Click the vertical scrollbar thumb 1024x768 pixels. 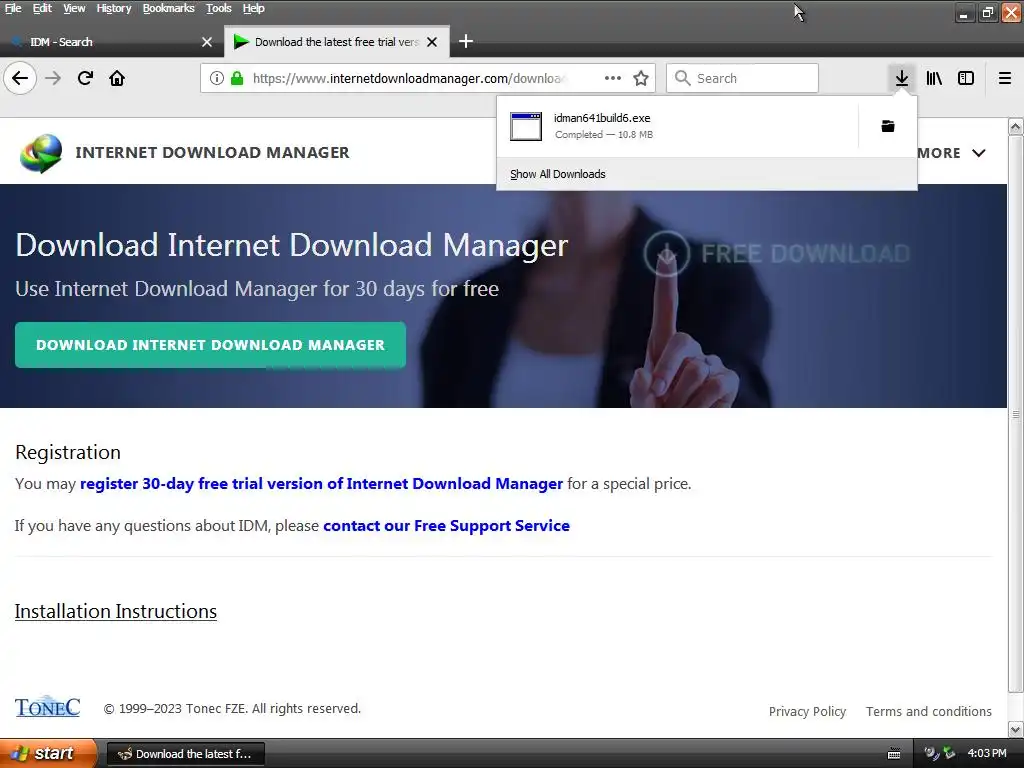(1016, 413)
